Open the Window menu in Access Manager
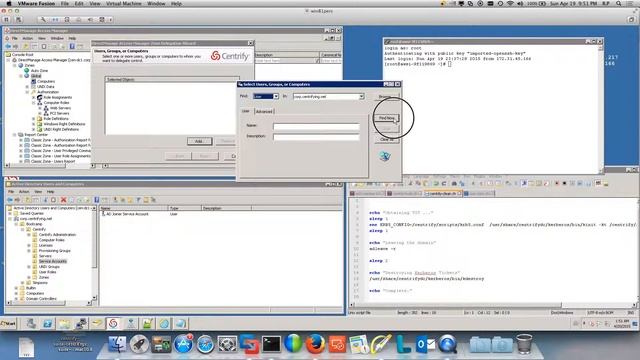This screenshot has height=360, width=640. (x=57, y=38)
